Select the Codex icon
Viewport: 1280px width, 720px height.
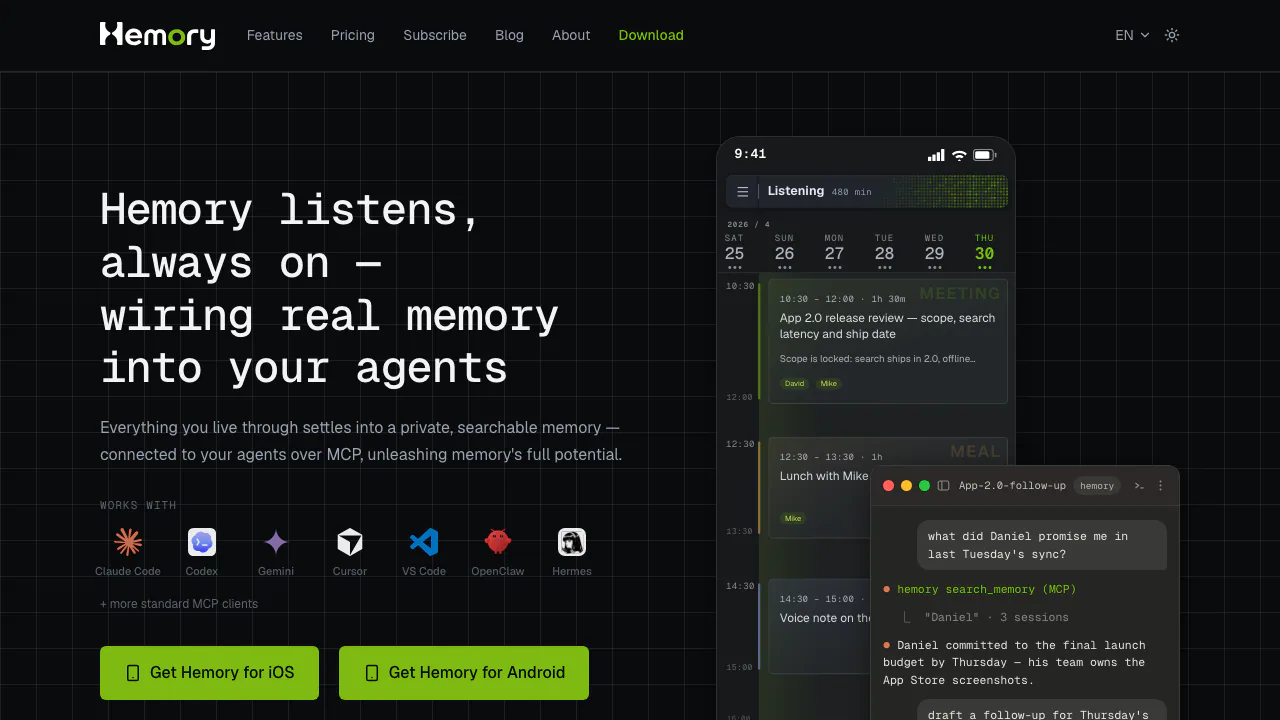point(202,542)
